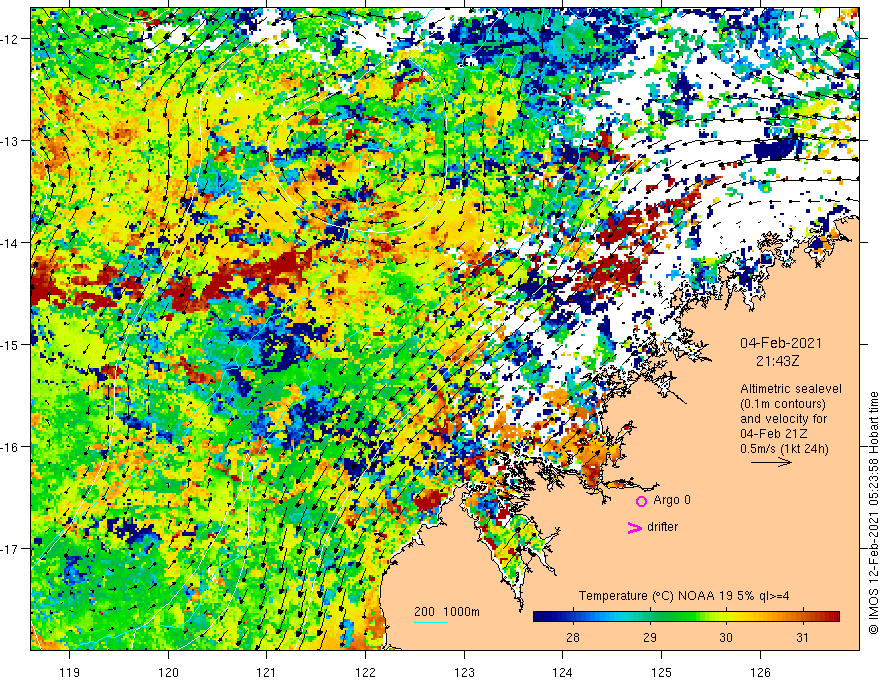Click the '28' colorbar tick label

click(573, 637)
